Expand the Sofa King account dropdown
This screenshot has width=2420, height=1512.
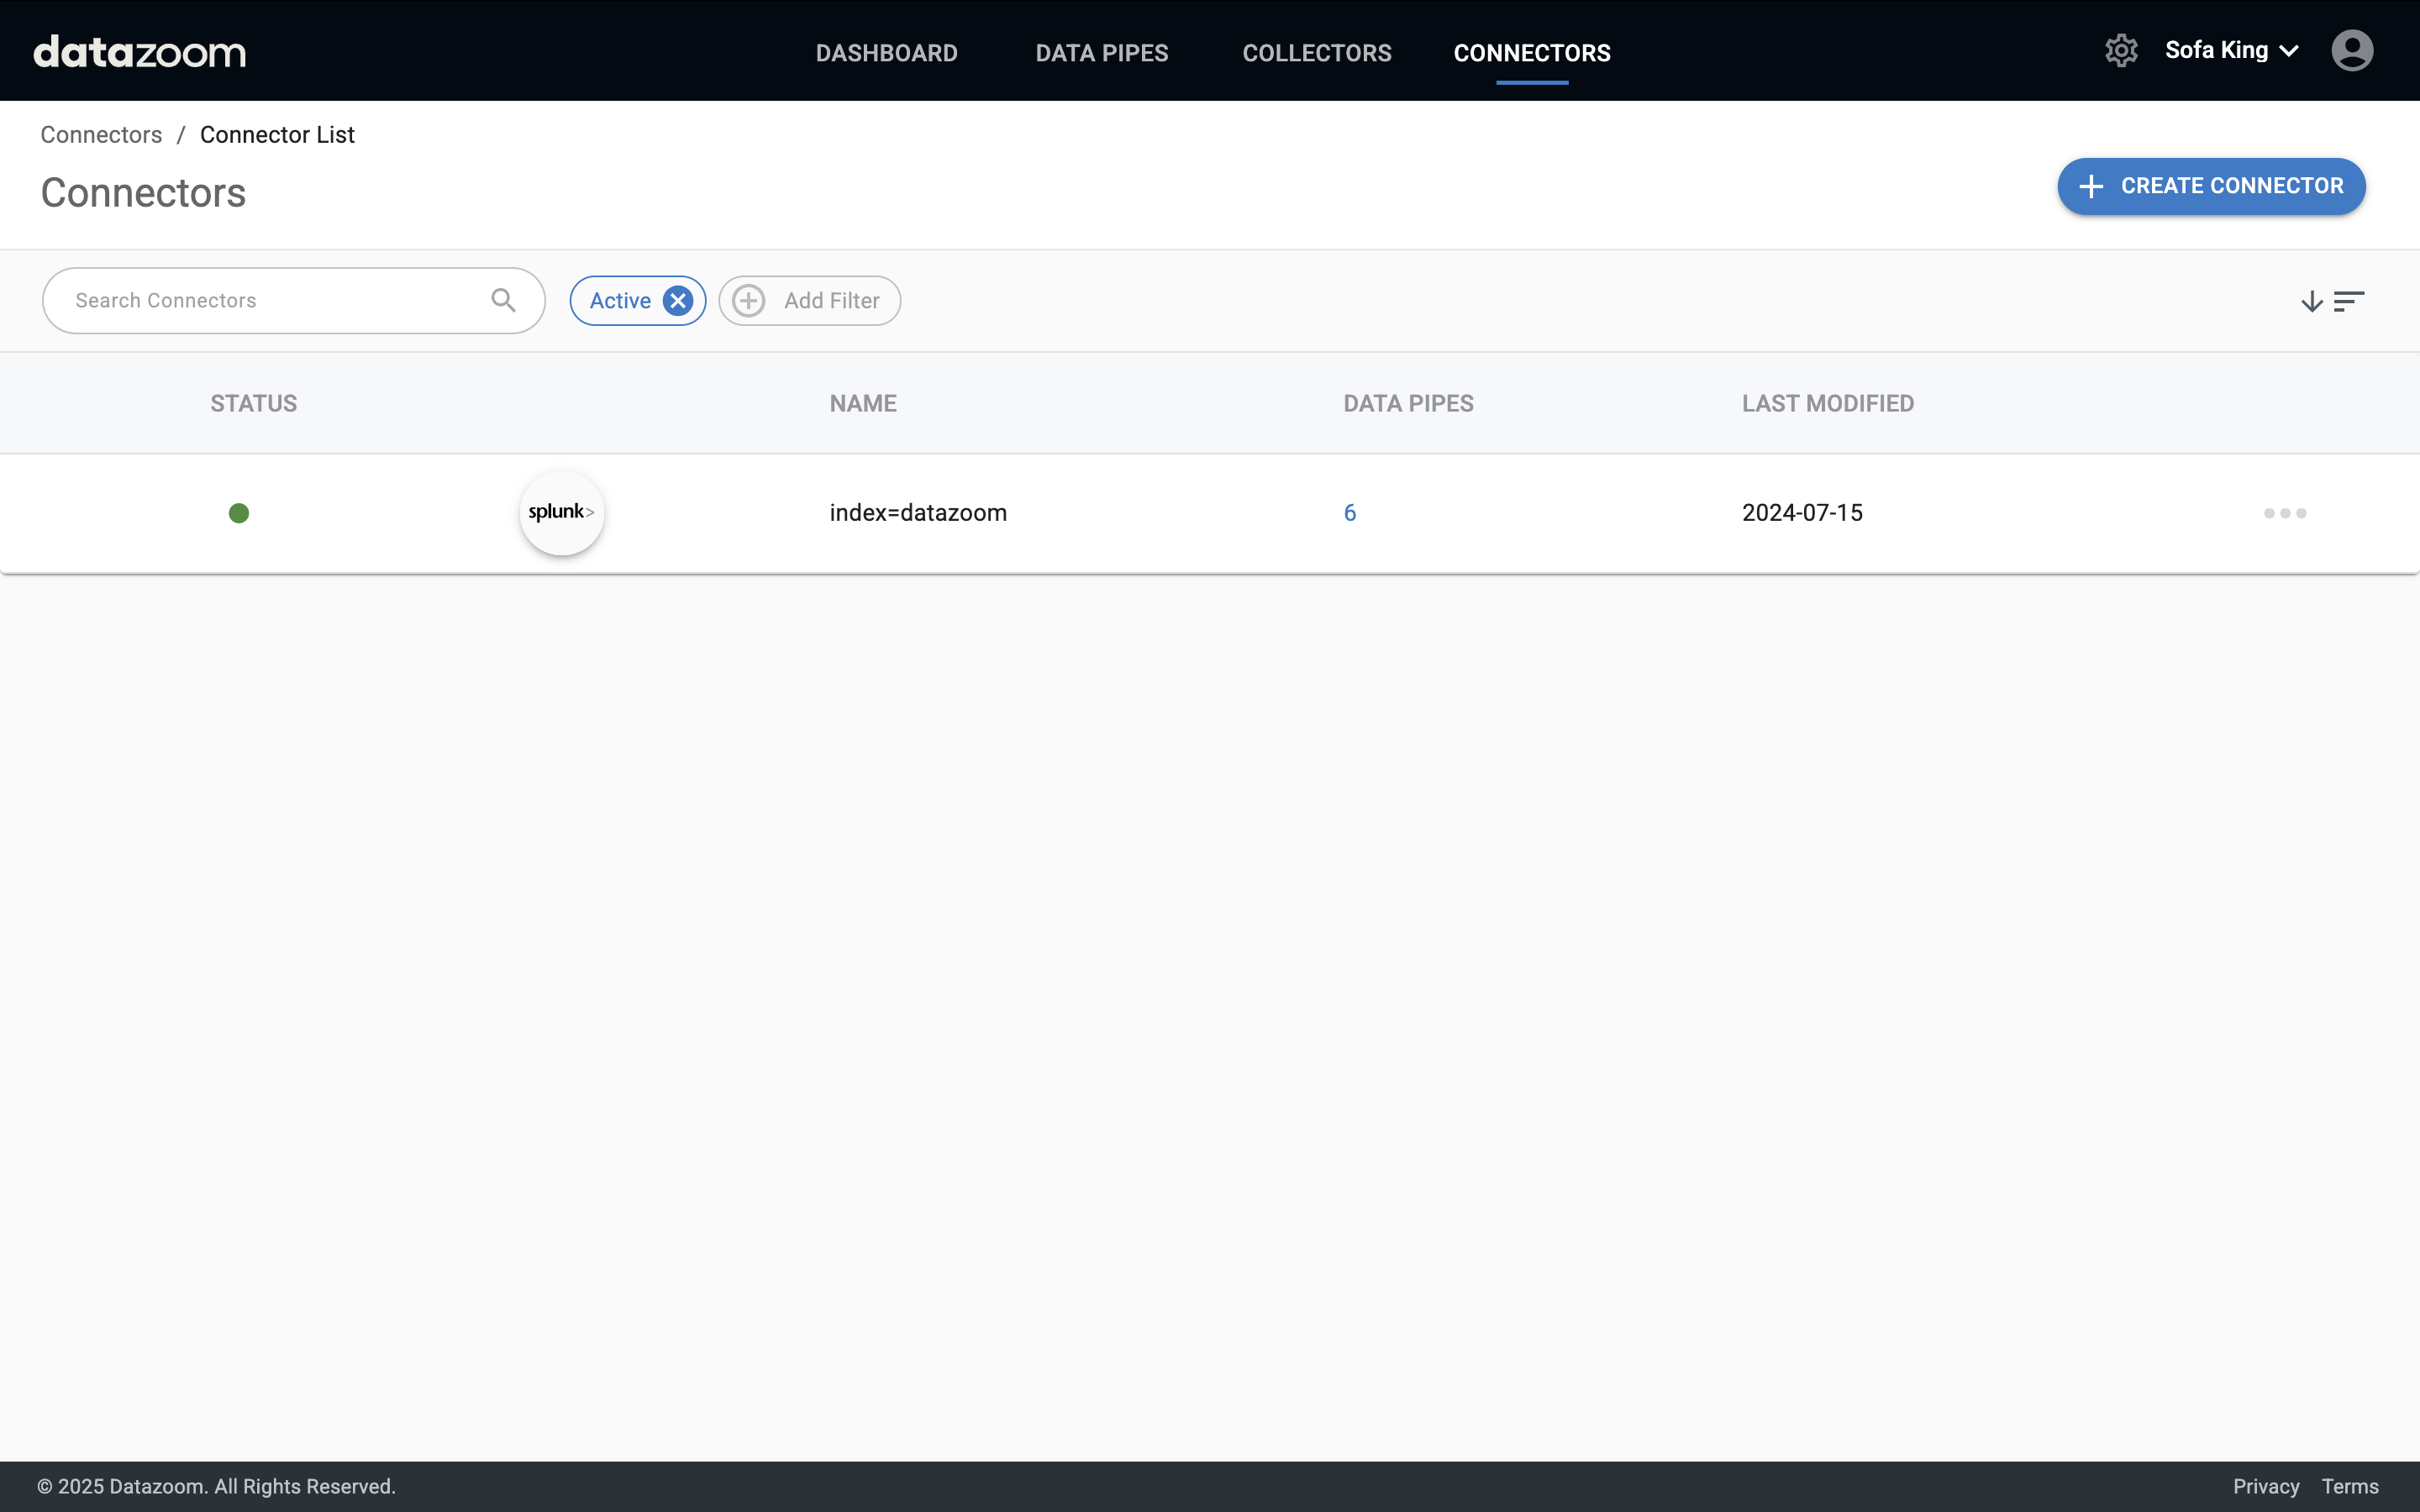click(x=2231, y=50)
